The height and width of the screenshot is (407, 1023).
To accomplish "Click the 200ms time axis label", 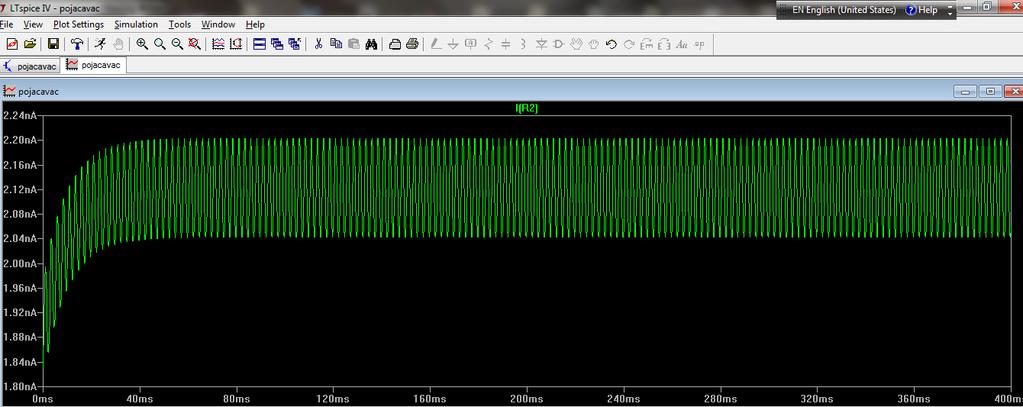I will tap(526, 398).
